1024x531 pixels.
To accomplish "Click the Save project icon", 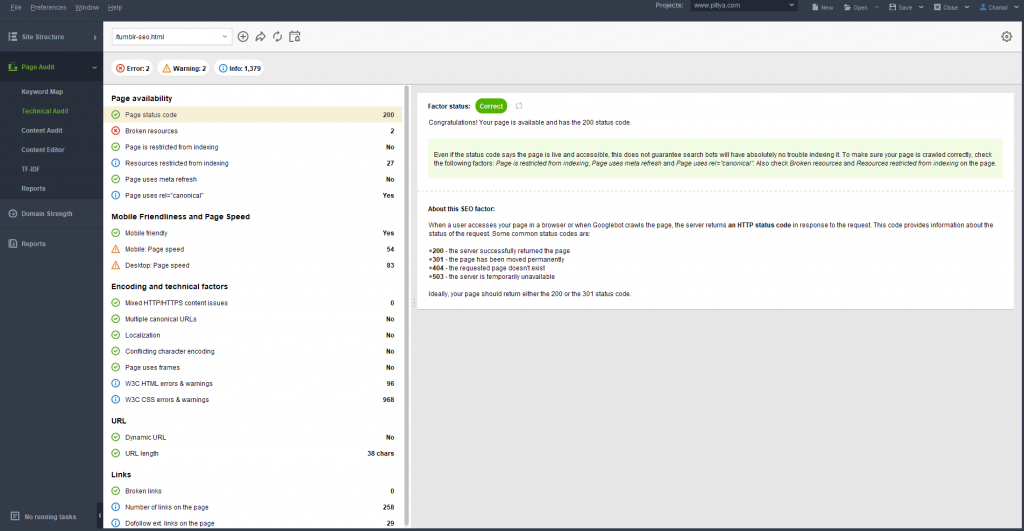I will 898,7.
